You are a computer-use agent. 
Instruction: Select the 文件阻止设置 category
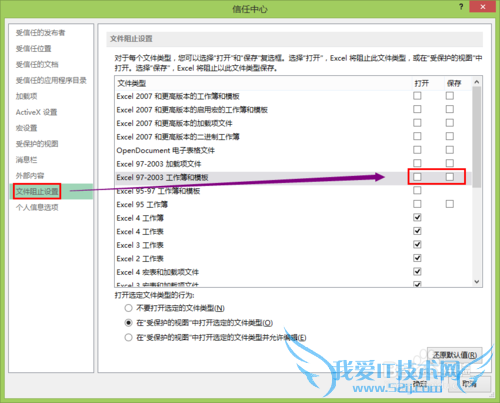tap(37, 191)
